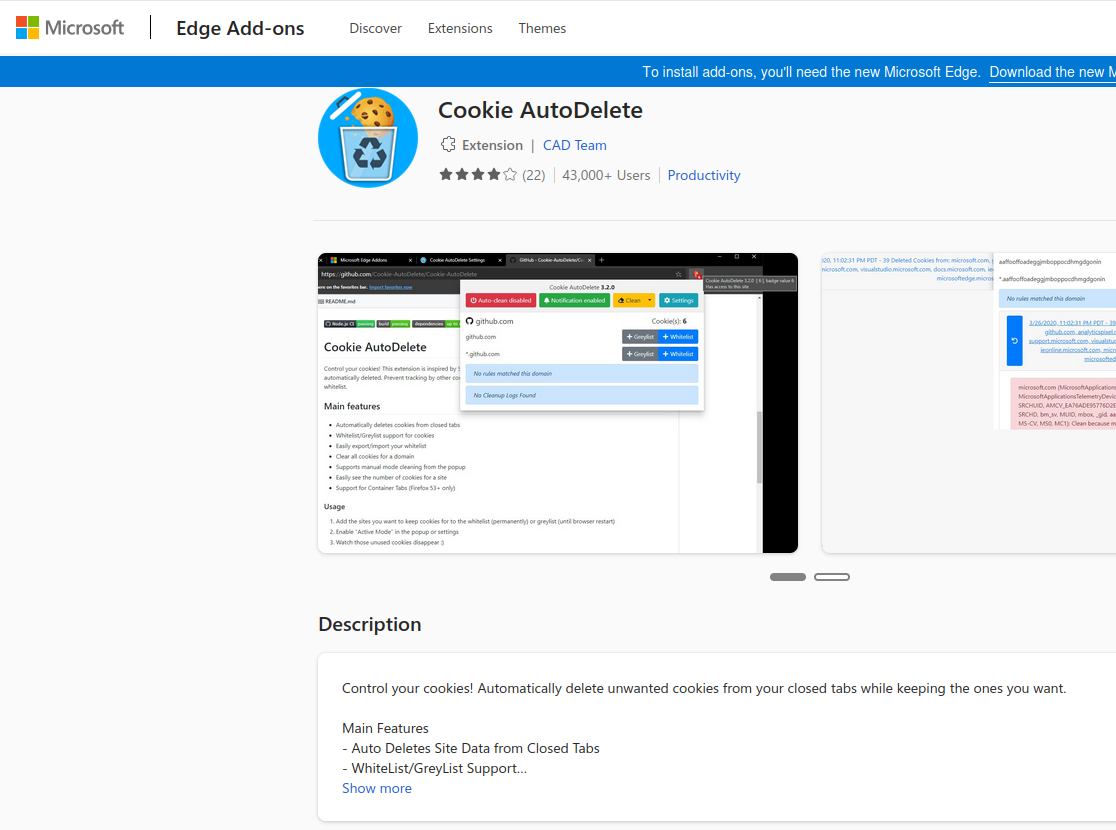Click the Description heading
This screenshot has width=1116, height=830.
coord(369,624)
